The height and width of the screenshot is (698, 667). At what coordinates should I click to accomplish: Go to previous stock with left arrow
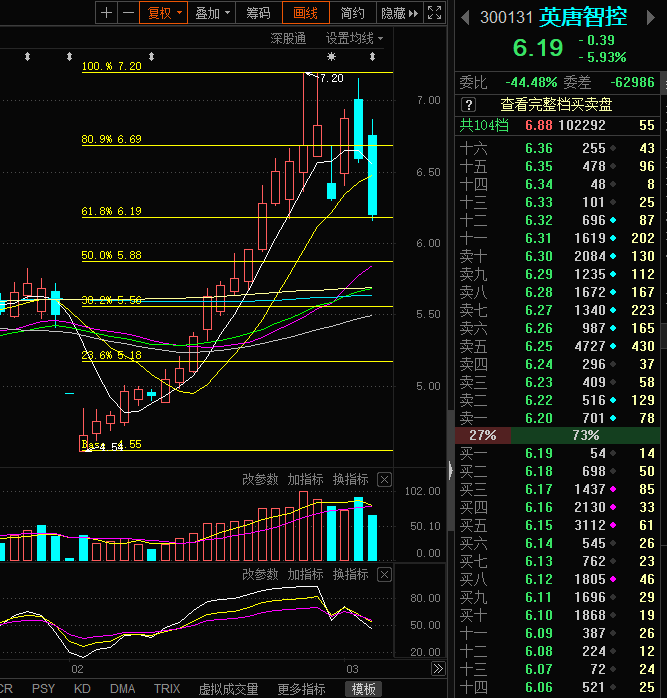[465, 18]
